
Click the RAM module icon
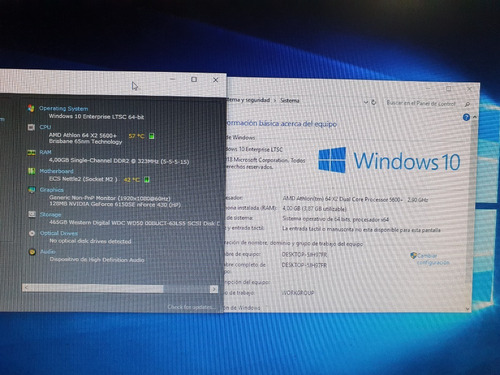click(31, 153)
